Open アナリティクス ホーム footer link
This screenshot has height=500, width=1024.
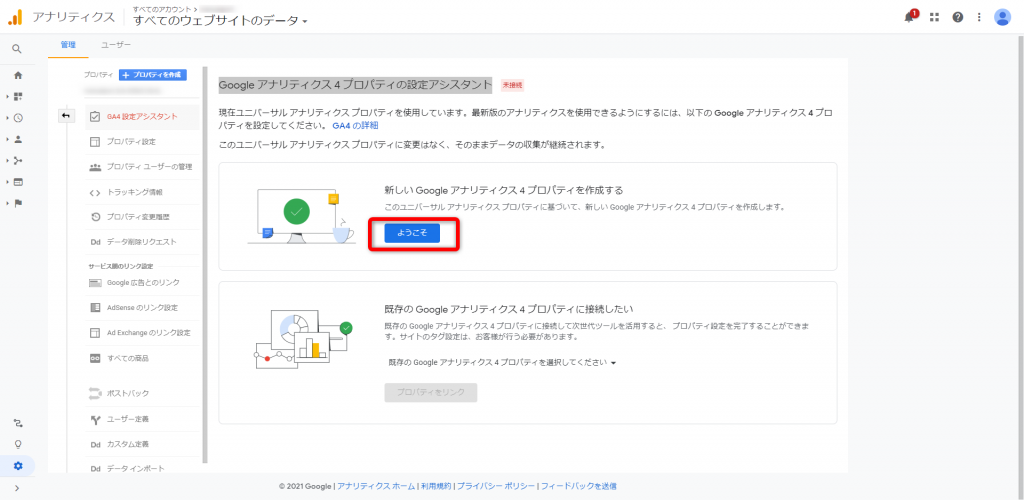tap(376, 486)
